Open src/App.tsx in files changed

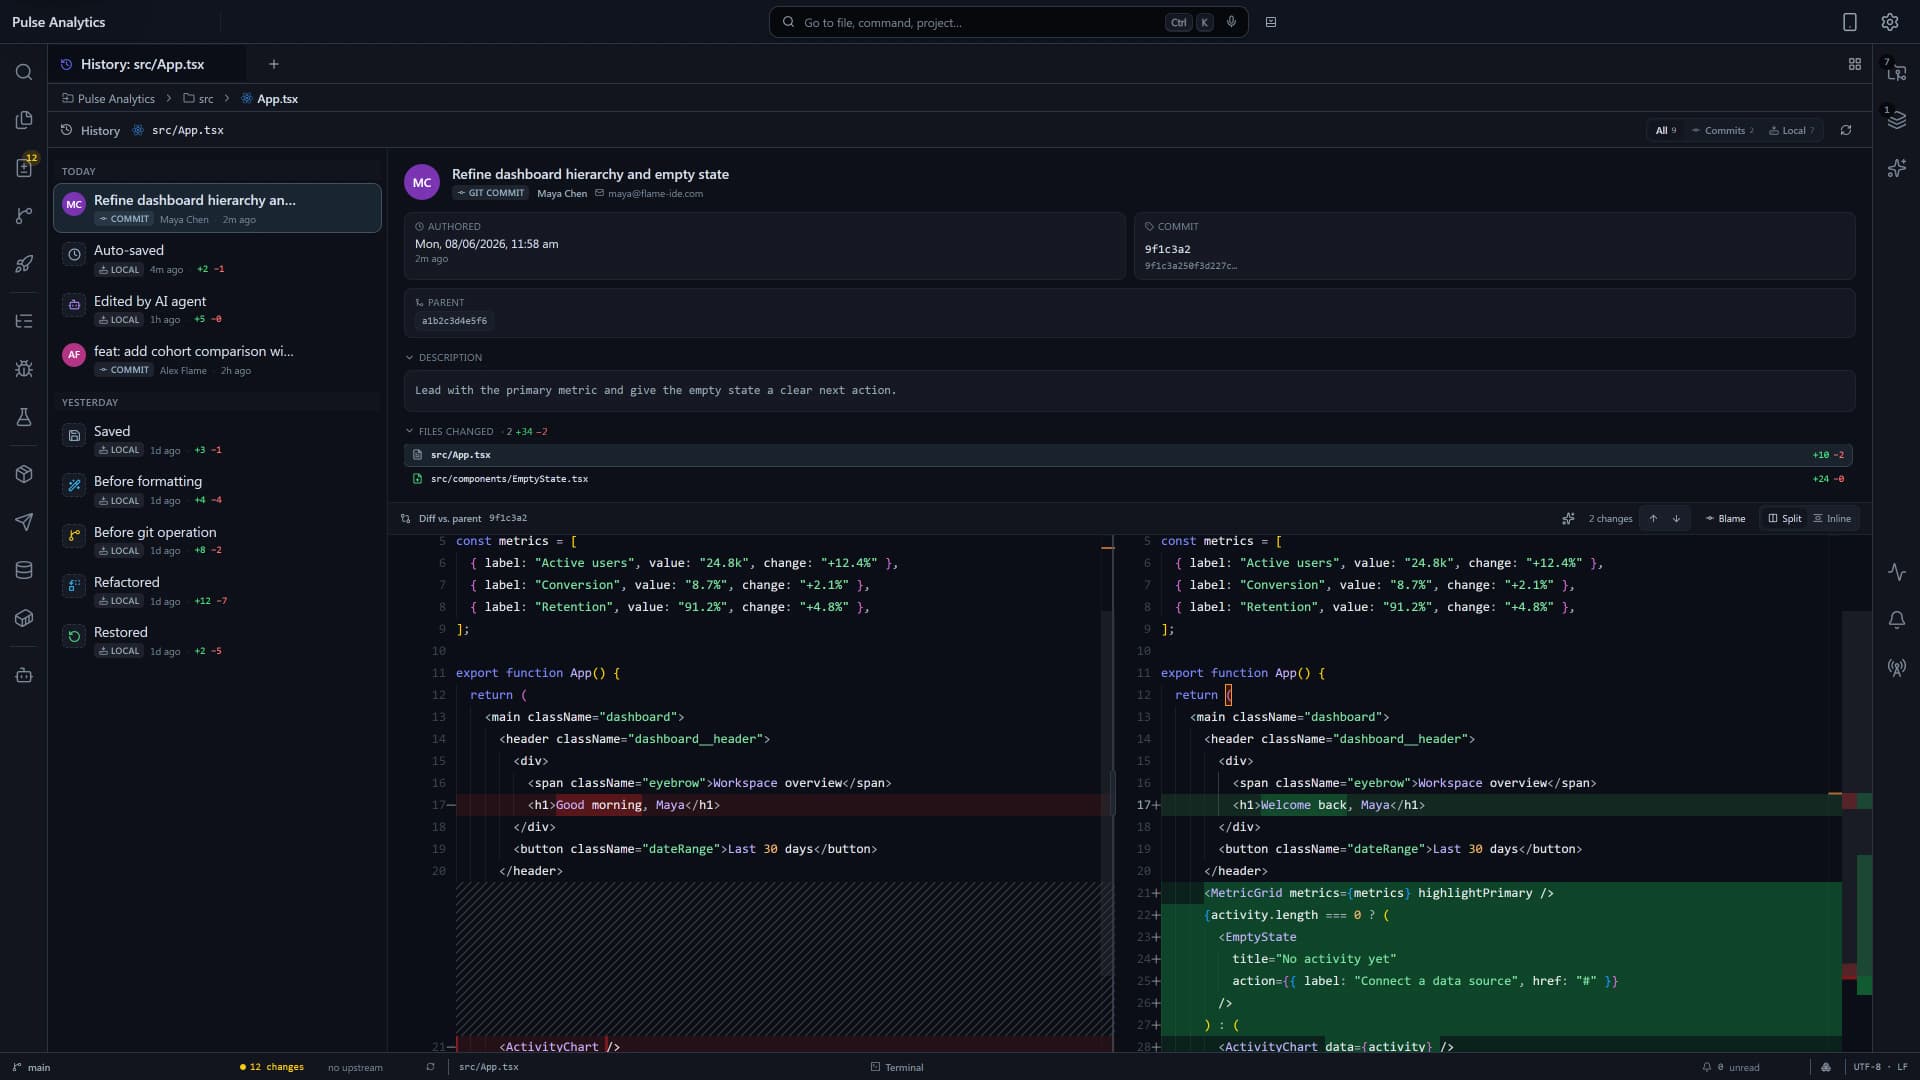coord(1128,454)
